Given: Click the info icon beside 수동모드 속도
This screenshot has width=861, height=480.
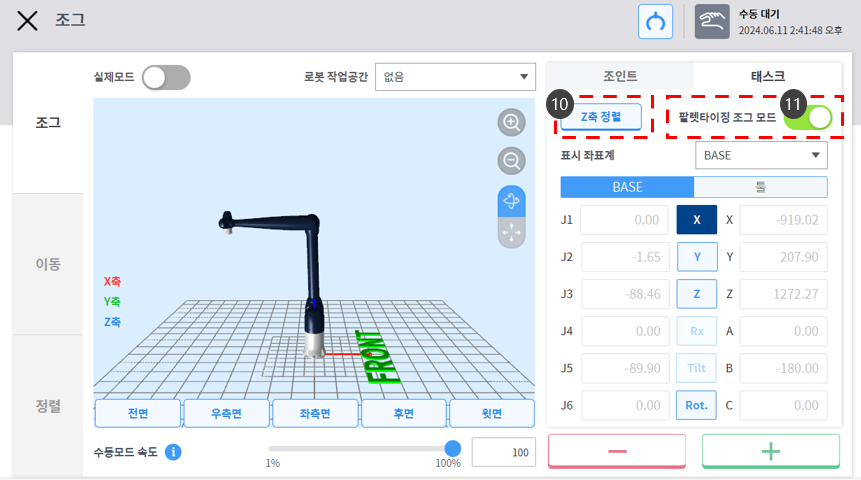Looking at the screenshot, I should coord(173,452).
